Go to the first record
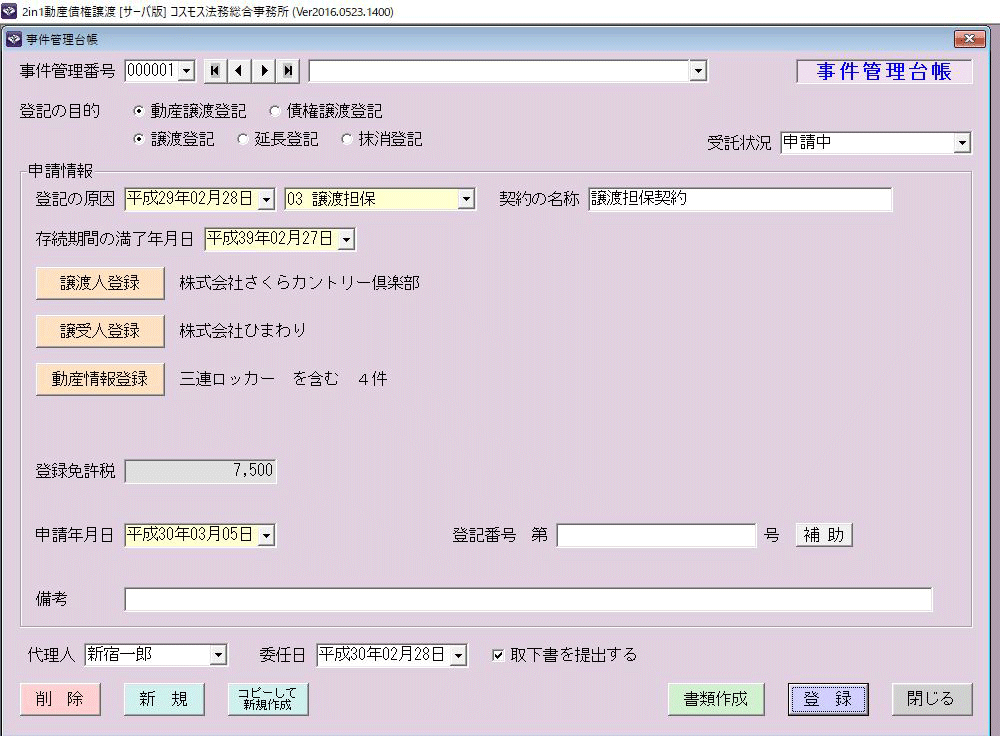Screen dimensions: 1000x736 point(215,71)
